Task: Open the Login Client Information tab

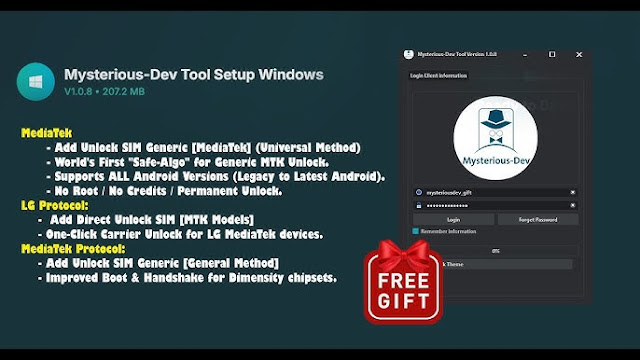Action: [438, 76]
